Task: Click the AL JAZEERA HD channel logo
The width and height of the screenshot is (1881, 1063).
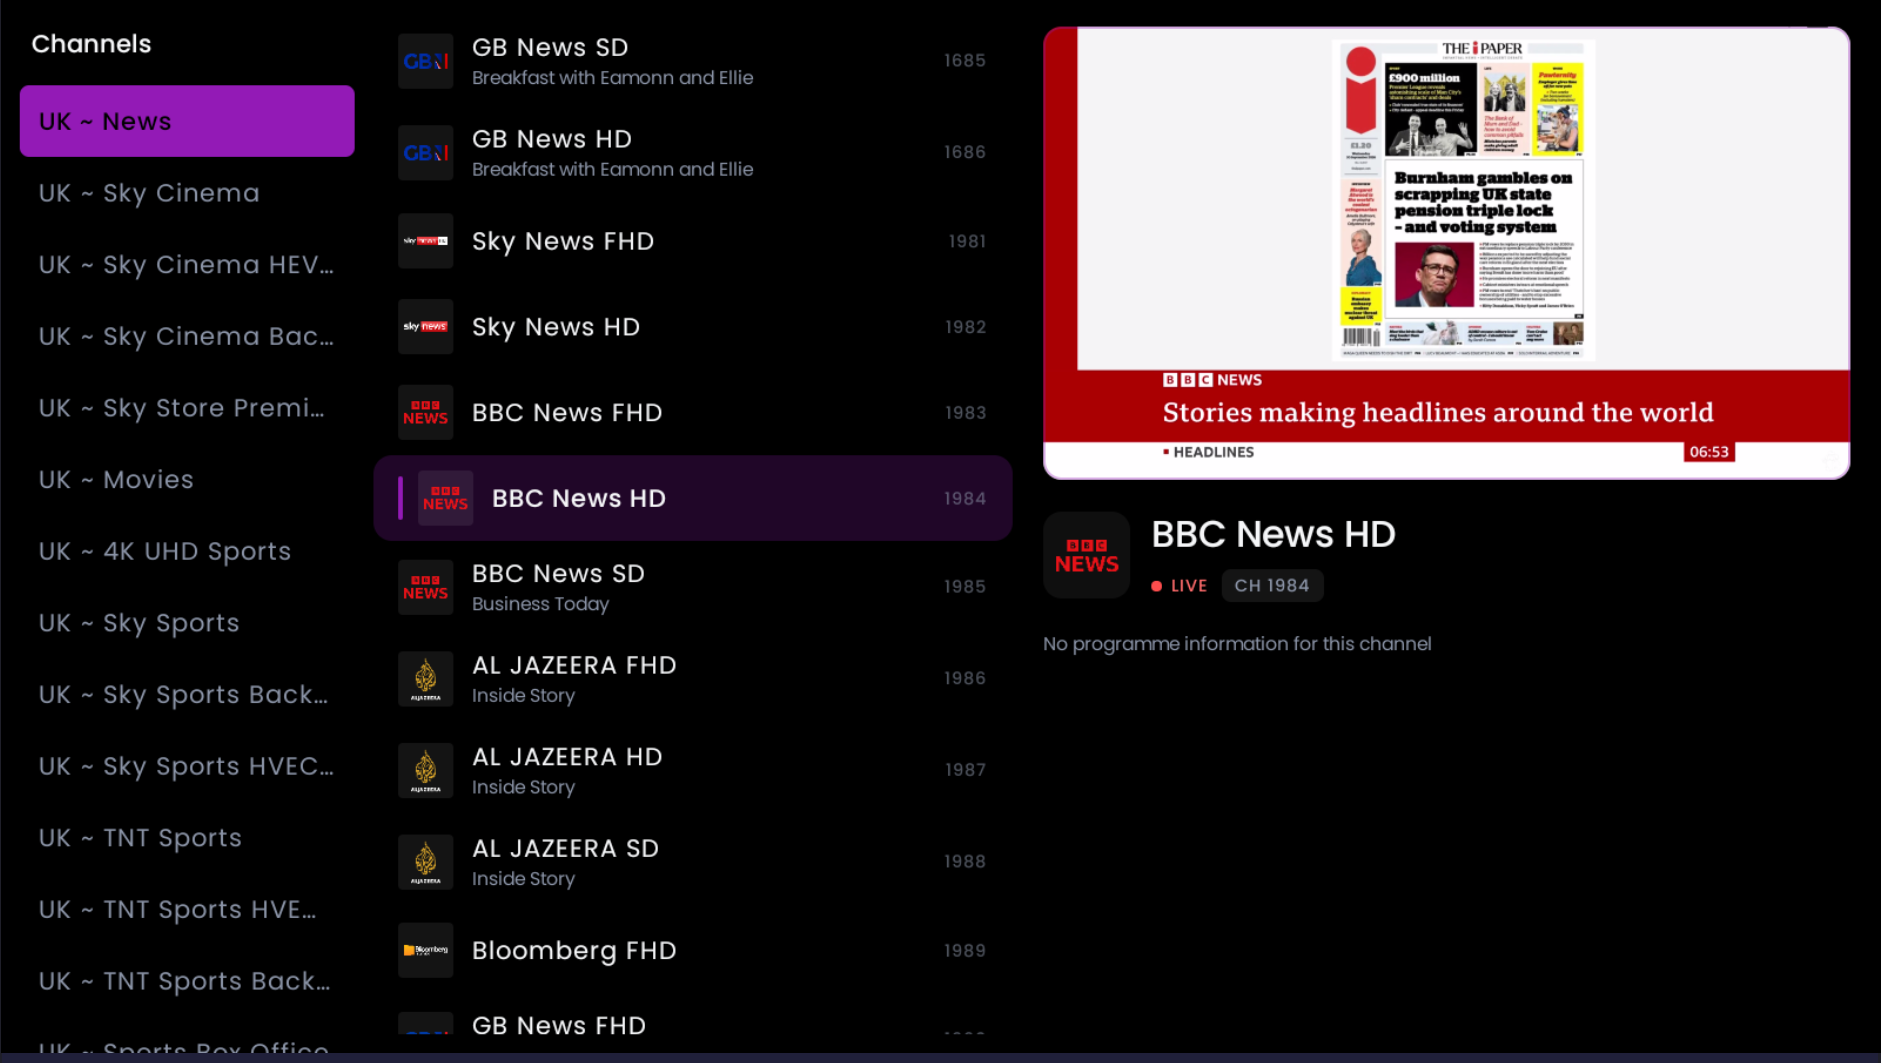Action: pyautogui.click(x=425, y=771)
